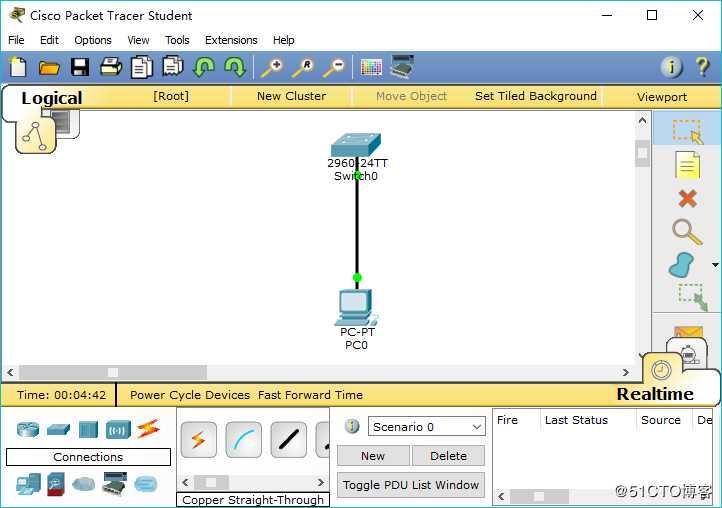This screenshot has height=508, width=722.
Task: Save using the floppy disk icon
Action: tap(80, 67)
